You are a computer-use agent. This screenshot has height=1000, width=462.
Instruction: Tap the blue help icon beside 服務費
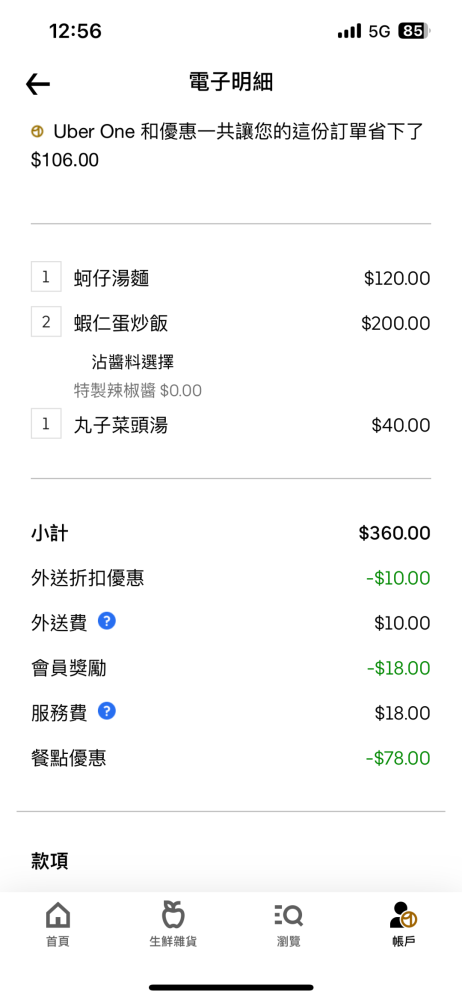(x=107, y=711)
